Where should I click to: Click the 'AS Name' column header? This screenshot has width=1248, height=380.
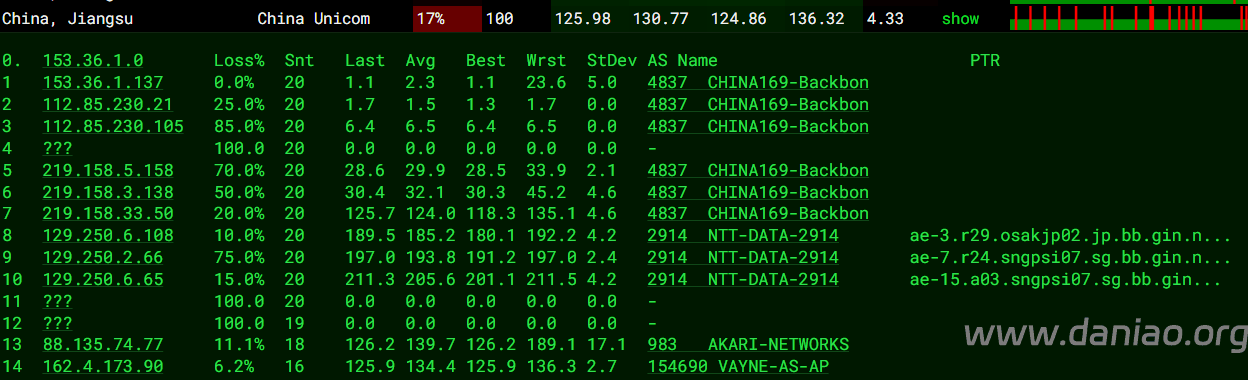[682, 61]
